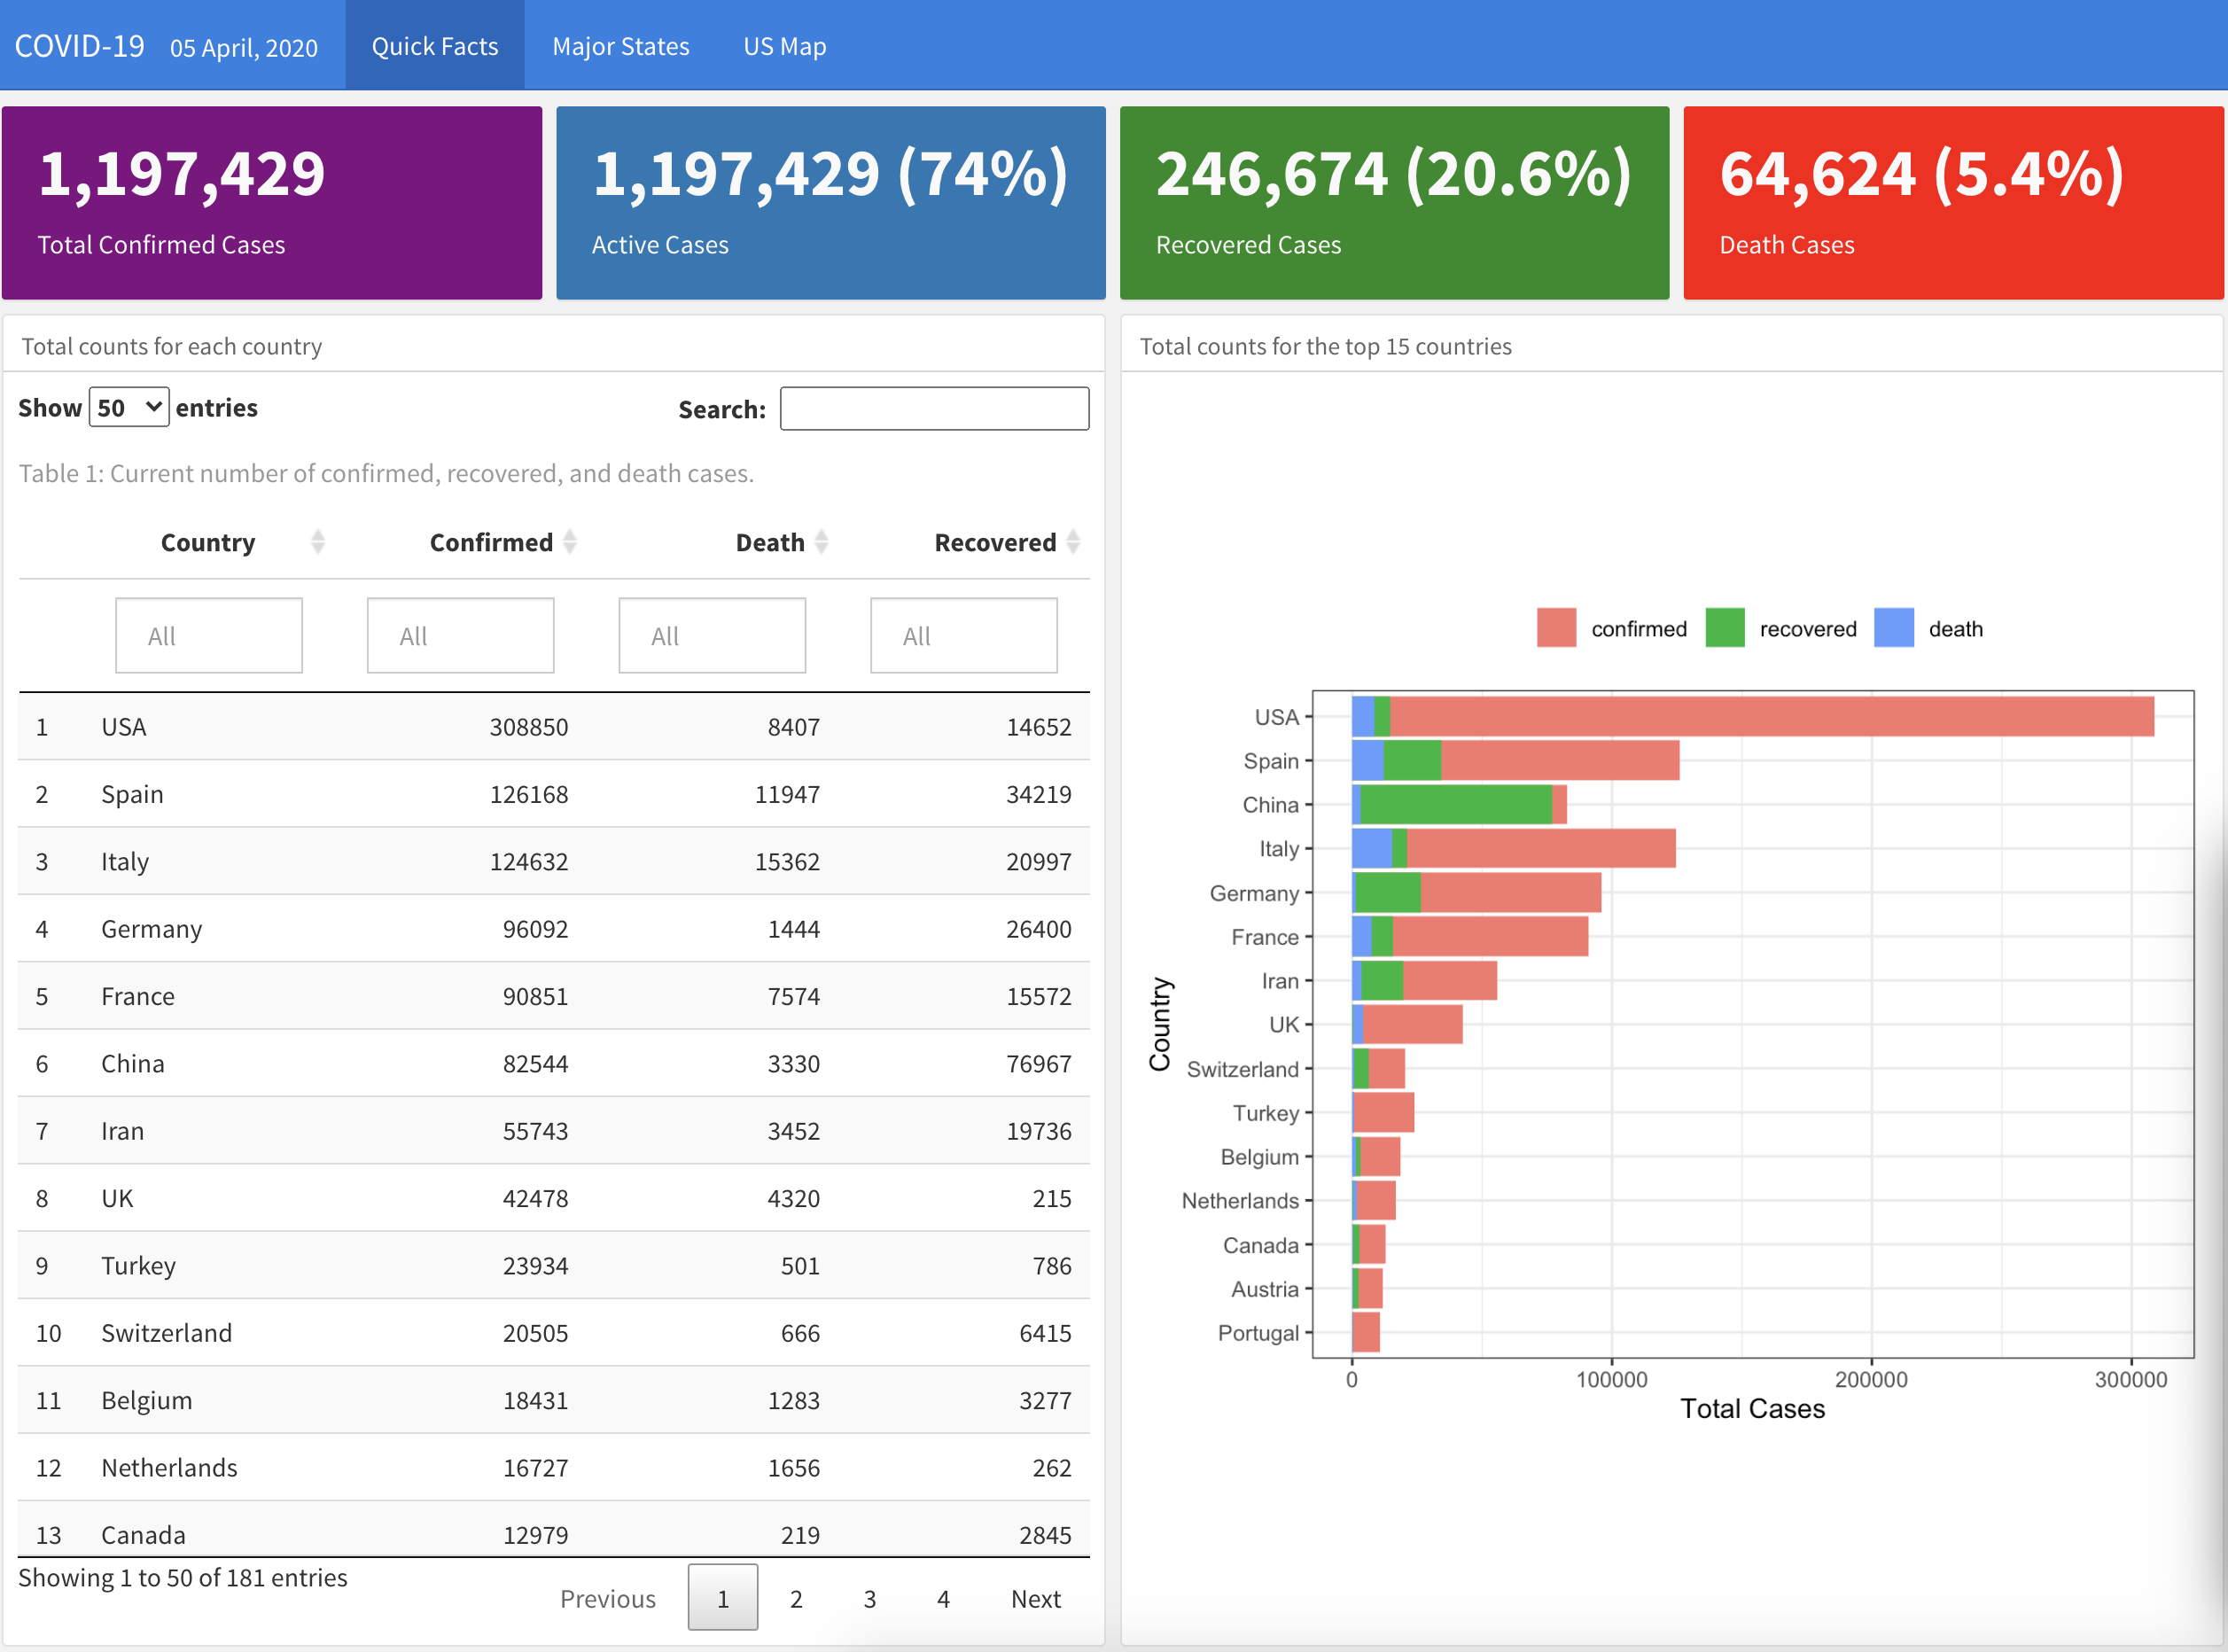Sort table by Country column arrows
Viewport: 2228px width, 1652px height.
[317, 542]
